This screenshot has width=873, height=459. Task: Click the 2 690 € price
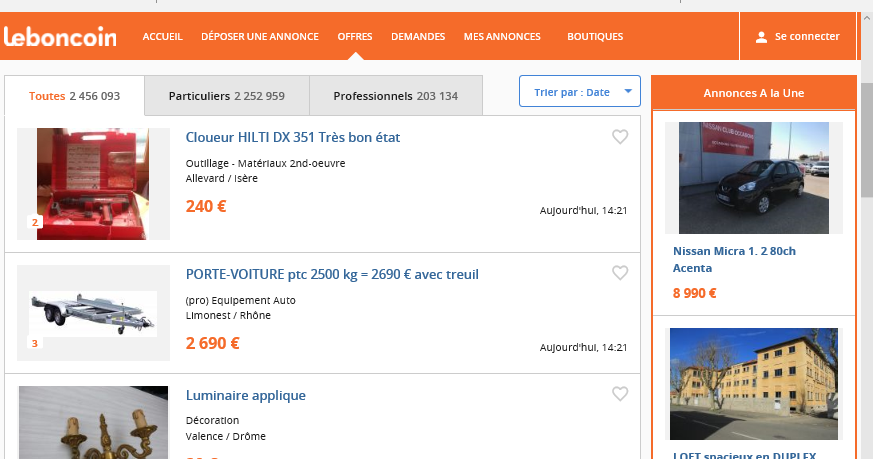(x=213, y=343)
